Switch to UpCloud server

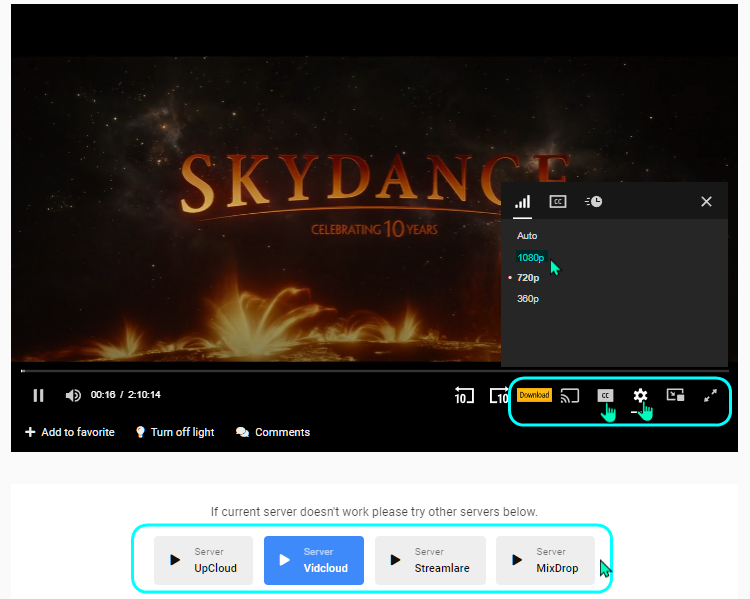[x=203, y=560]
